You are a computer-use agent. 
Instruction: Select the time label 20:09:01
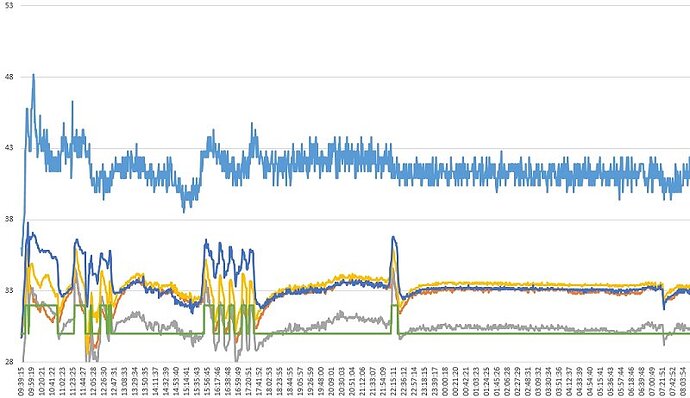point(331,382)
